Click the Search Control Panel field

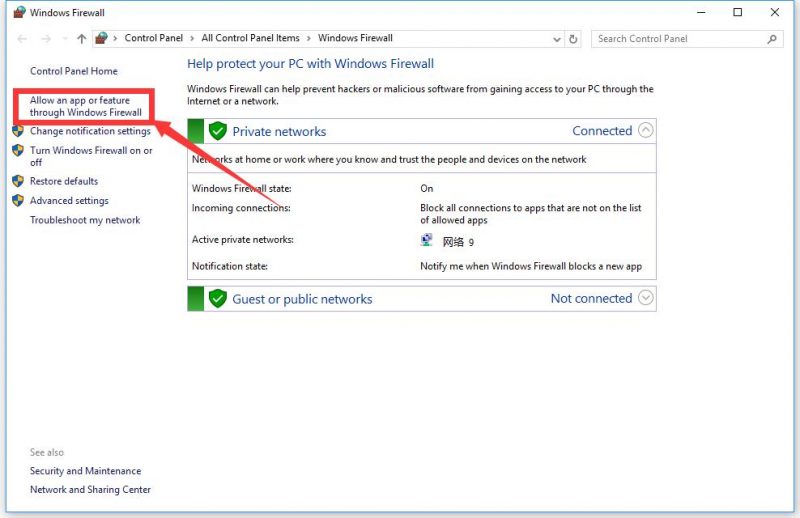coord(687,39)
